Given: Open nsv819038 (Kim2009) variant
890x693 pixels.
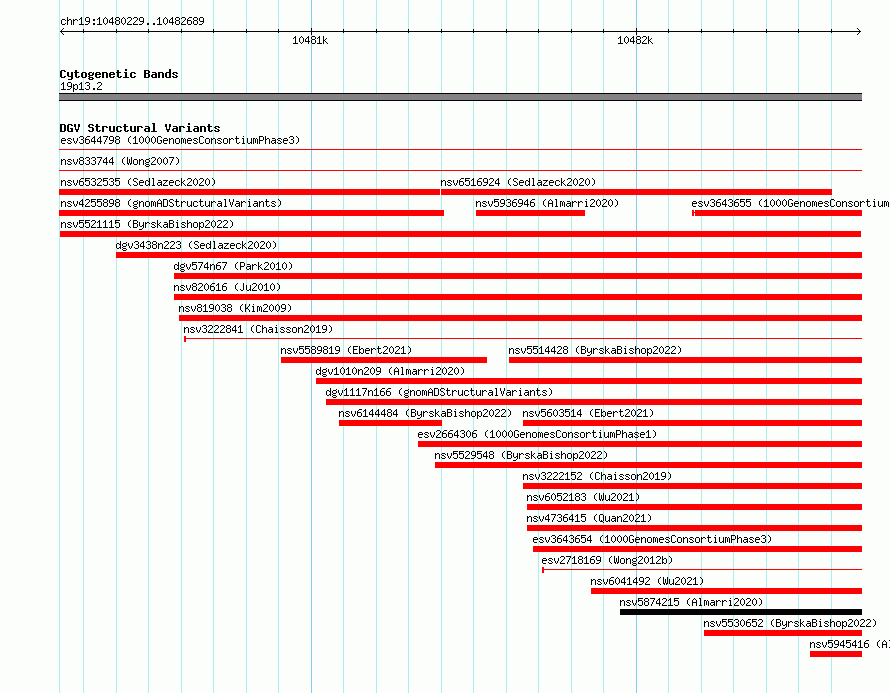Looking at the screenshot, I should pyautogui.click(x=235, y=308).
